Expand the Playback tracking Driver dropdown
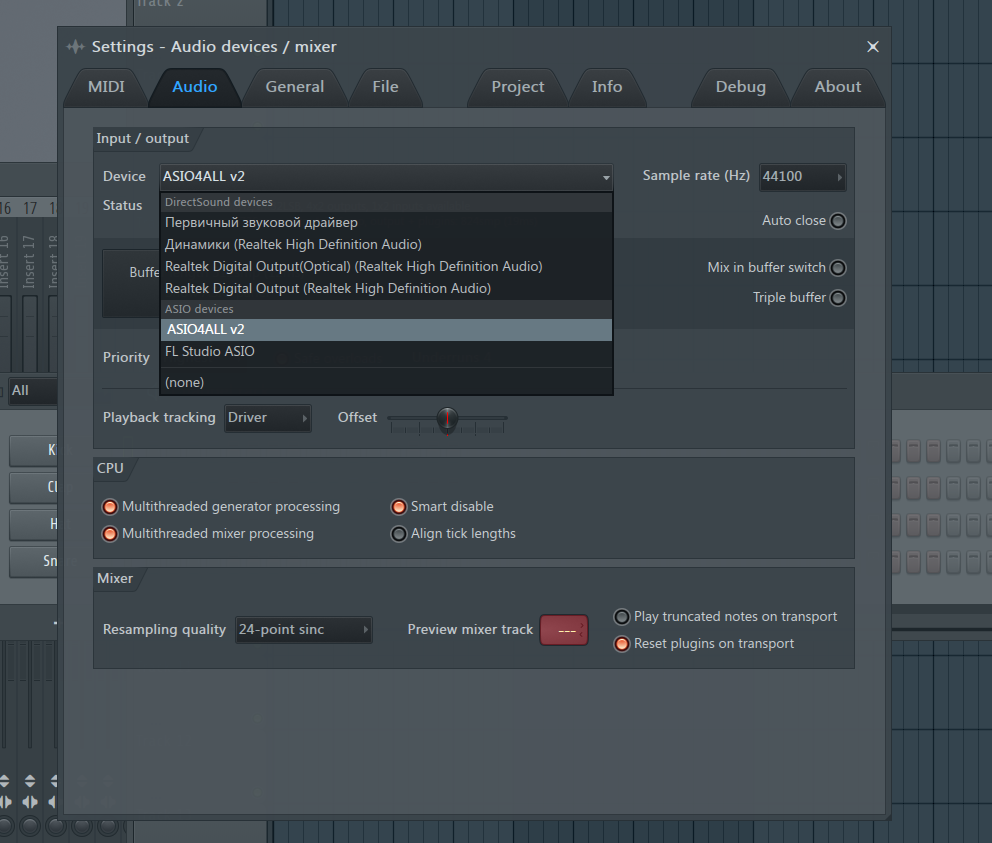This screenshot has width=992, height=843. point(267,418)
